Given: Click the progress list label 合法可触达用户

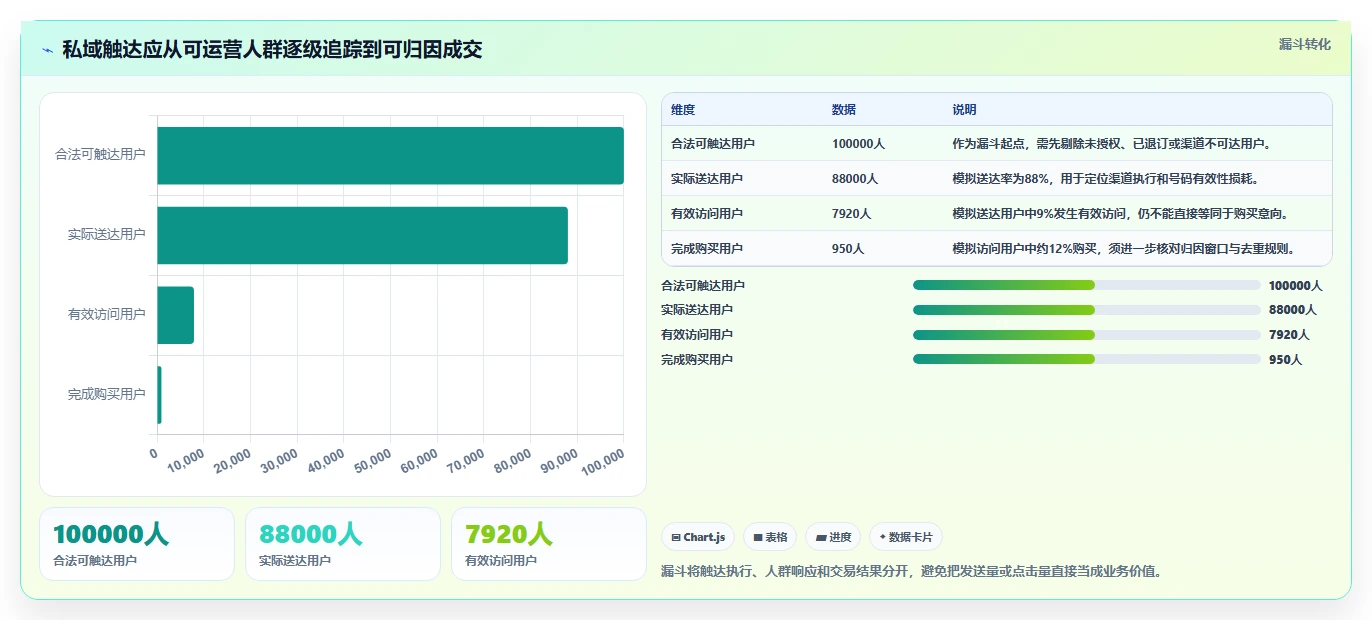Looking at the screenshot, I should (703, 286).
